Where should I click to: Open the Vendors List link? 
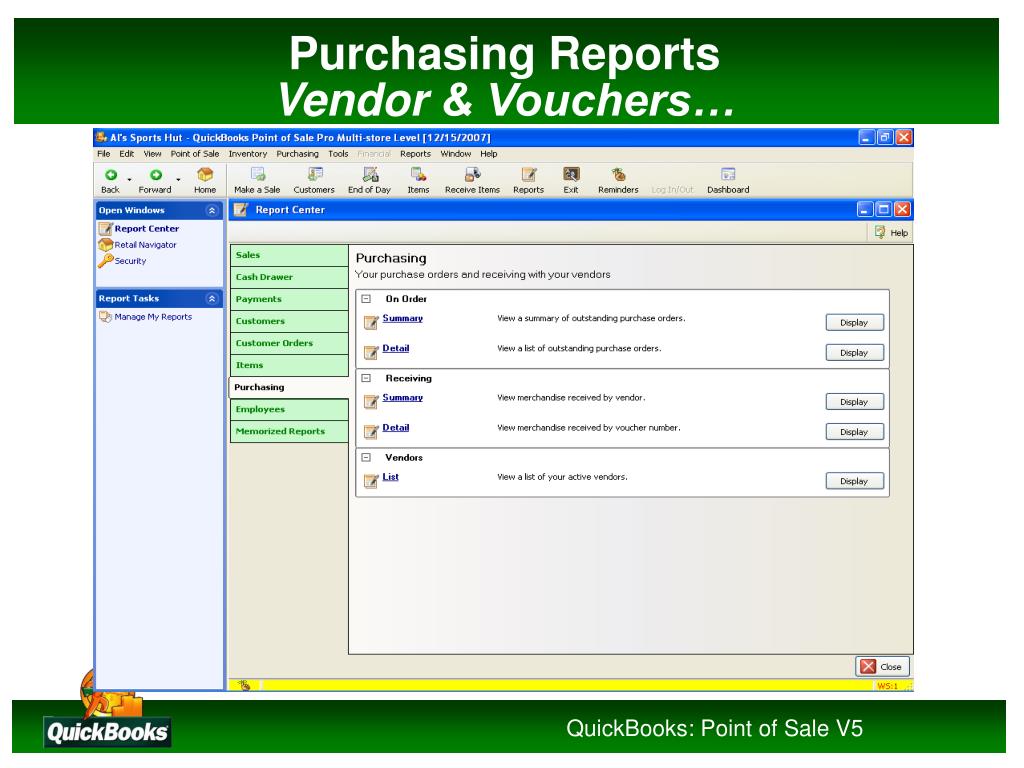click(x=391, y=477)
